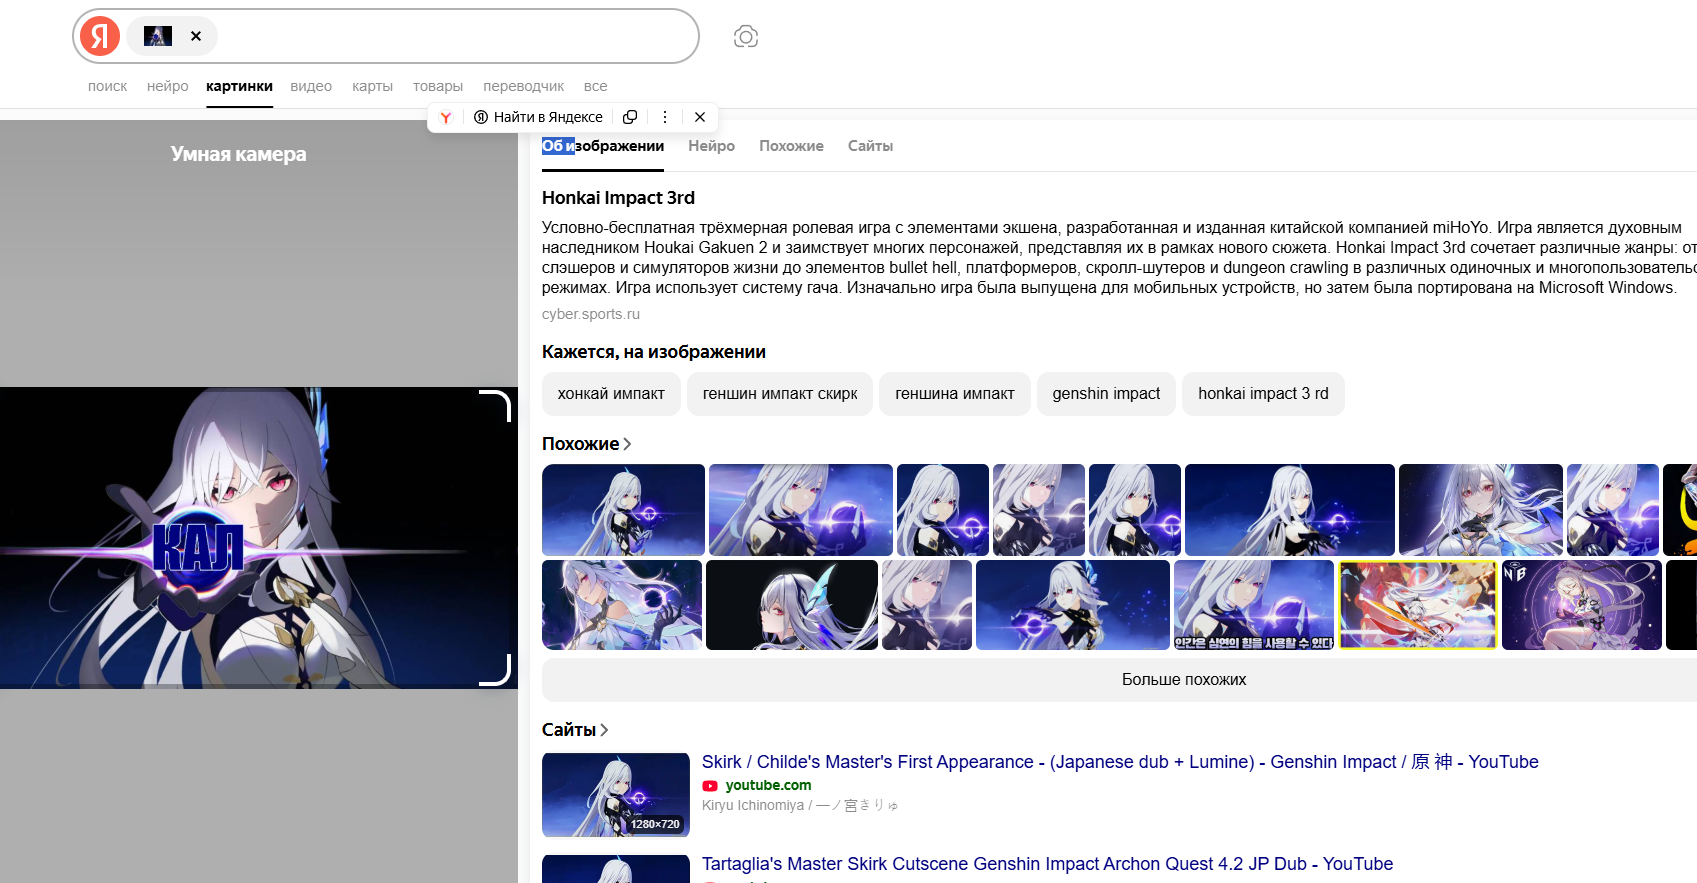Click the Yandex logo in search bar
This screenshot has width=1697, height=883.
(x=100, y=36)
